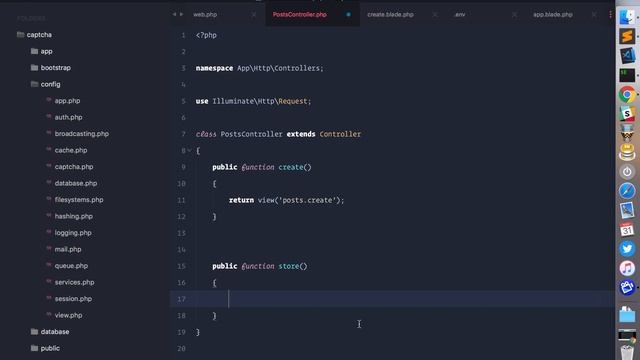Screen dimensions: 640x360
Task: Open the tab overflow menu dots
Action: click(610, 14)
